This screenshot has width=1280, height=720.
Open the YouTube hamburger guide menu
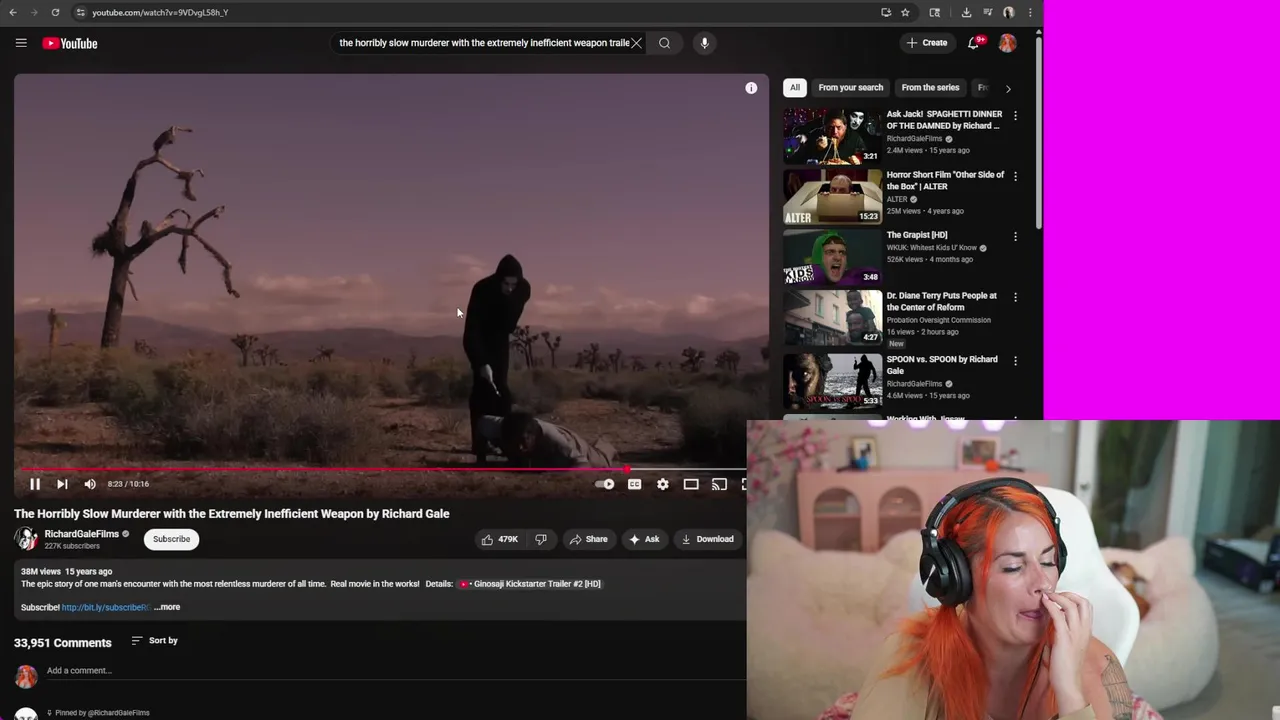[x=21, y=43]
